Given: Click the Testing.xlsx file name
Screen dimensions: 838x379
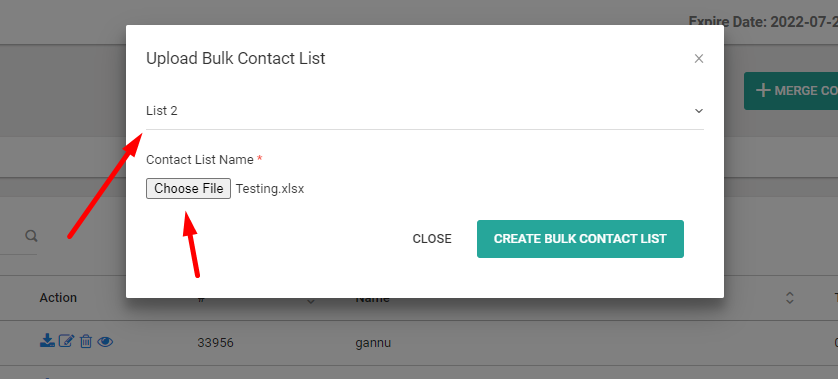Looking at the screenshot, I should [x=270, y=189].
